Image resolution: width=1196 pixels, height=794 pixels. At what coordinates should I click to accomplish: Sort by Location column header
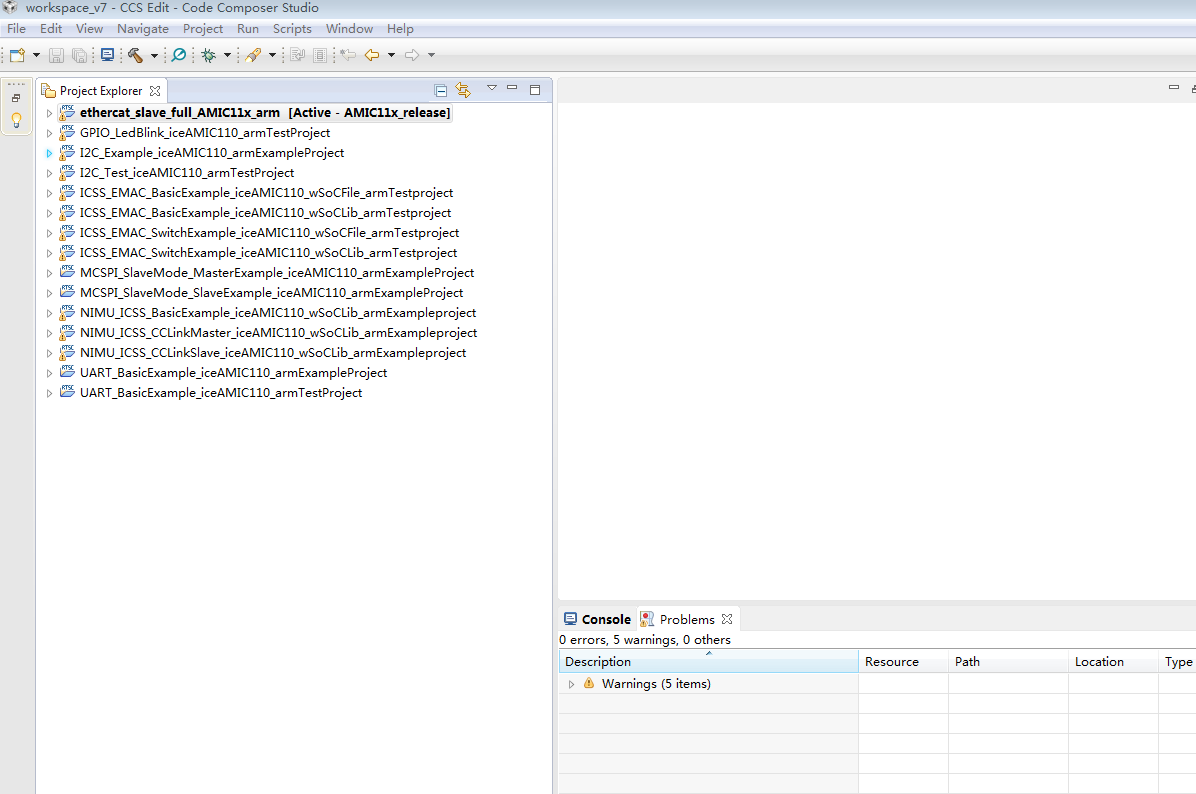pos(1114,661)
